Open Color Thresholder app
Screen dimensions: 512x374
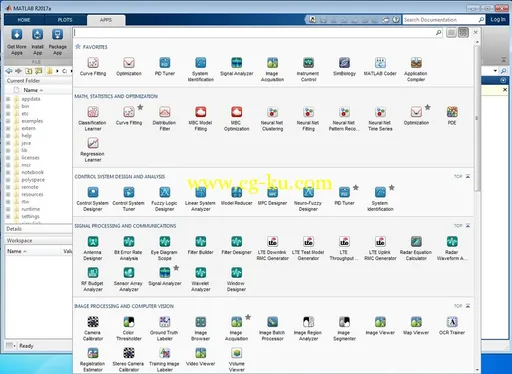(129, 328)
